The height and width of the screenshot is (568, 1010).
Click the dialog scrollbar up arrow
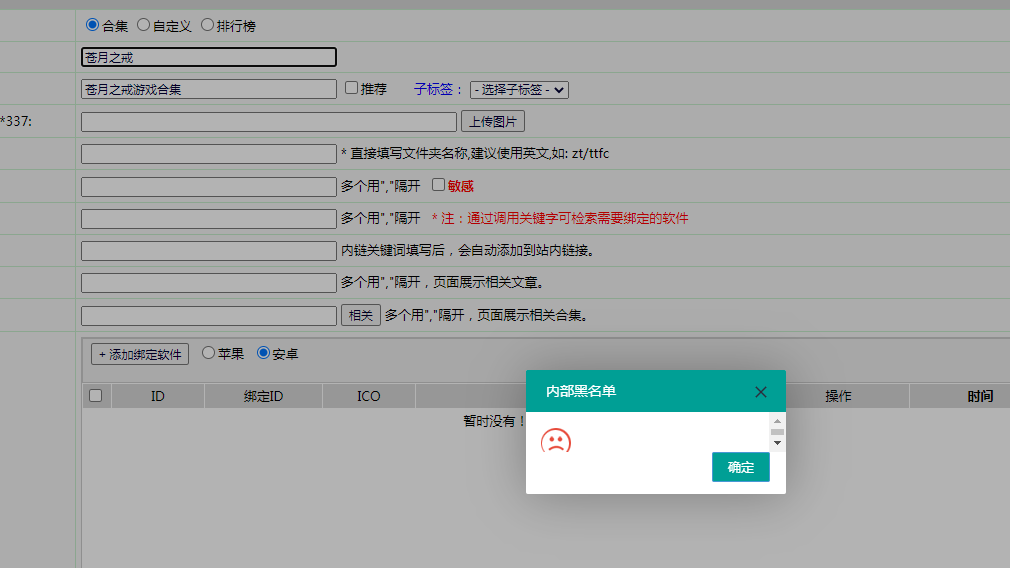[x=777, y=420]
